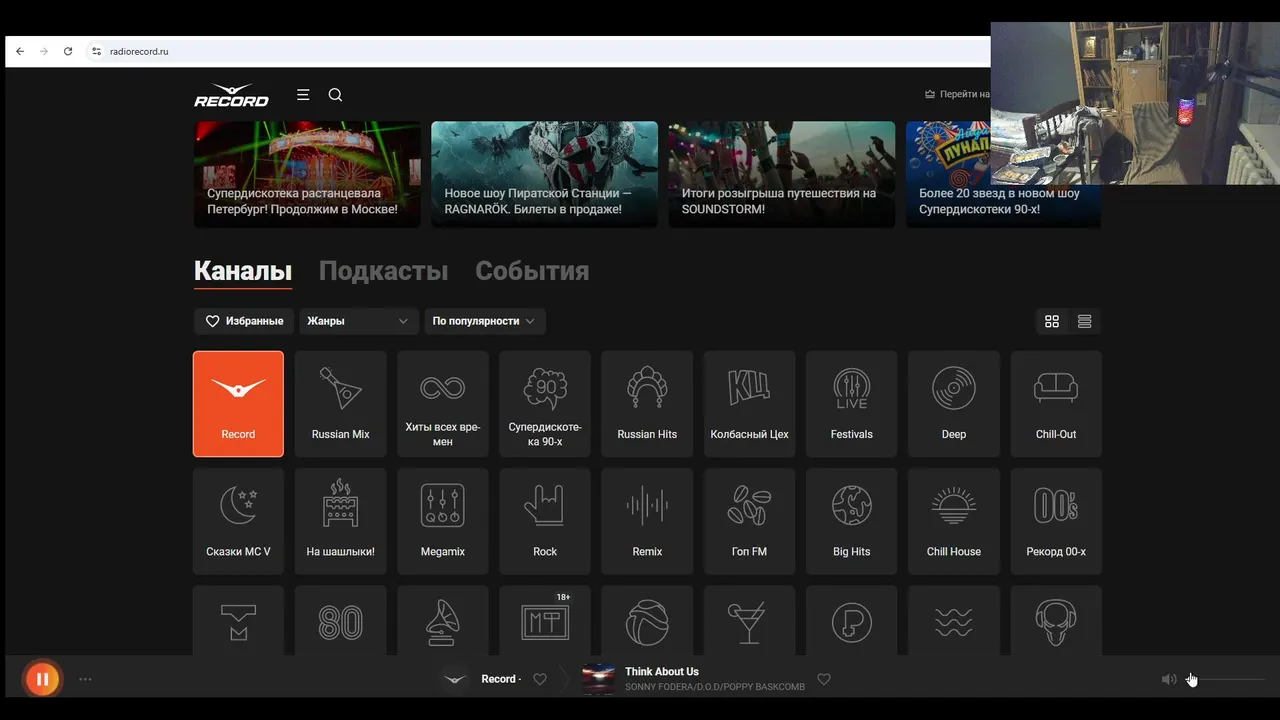Open the Remix channel
Viewport: 1280px width, 720px height.
647,521
